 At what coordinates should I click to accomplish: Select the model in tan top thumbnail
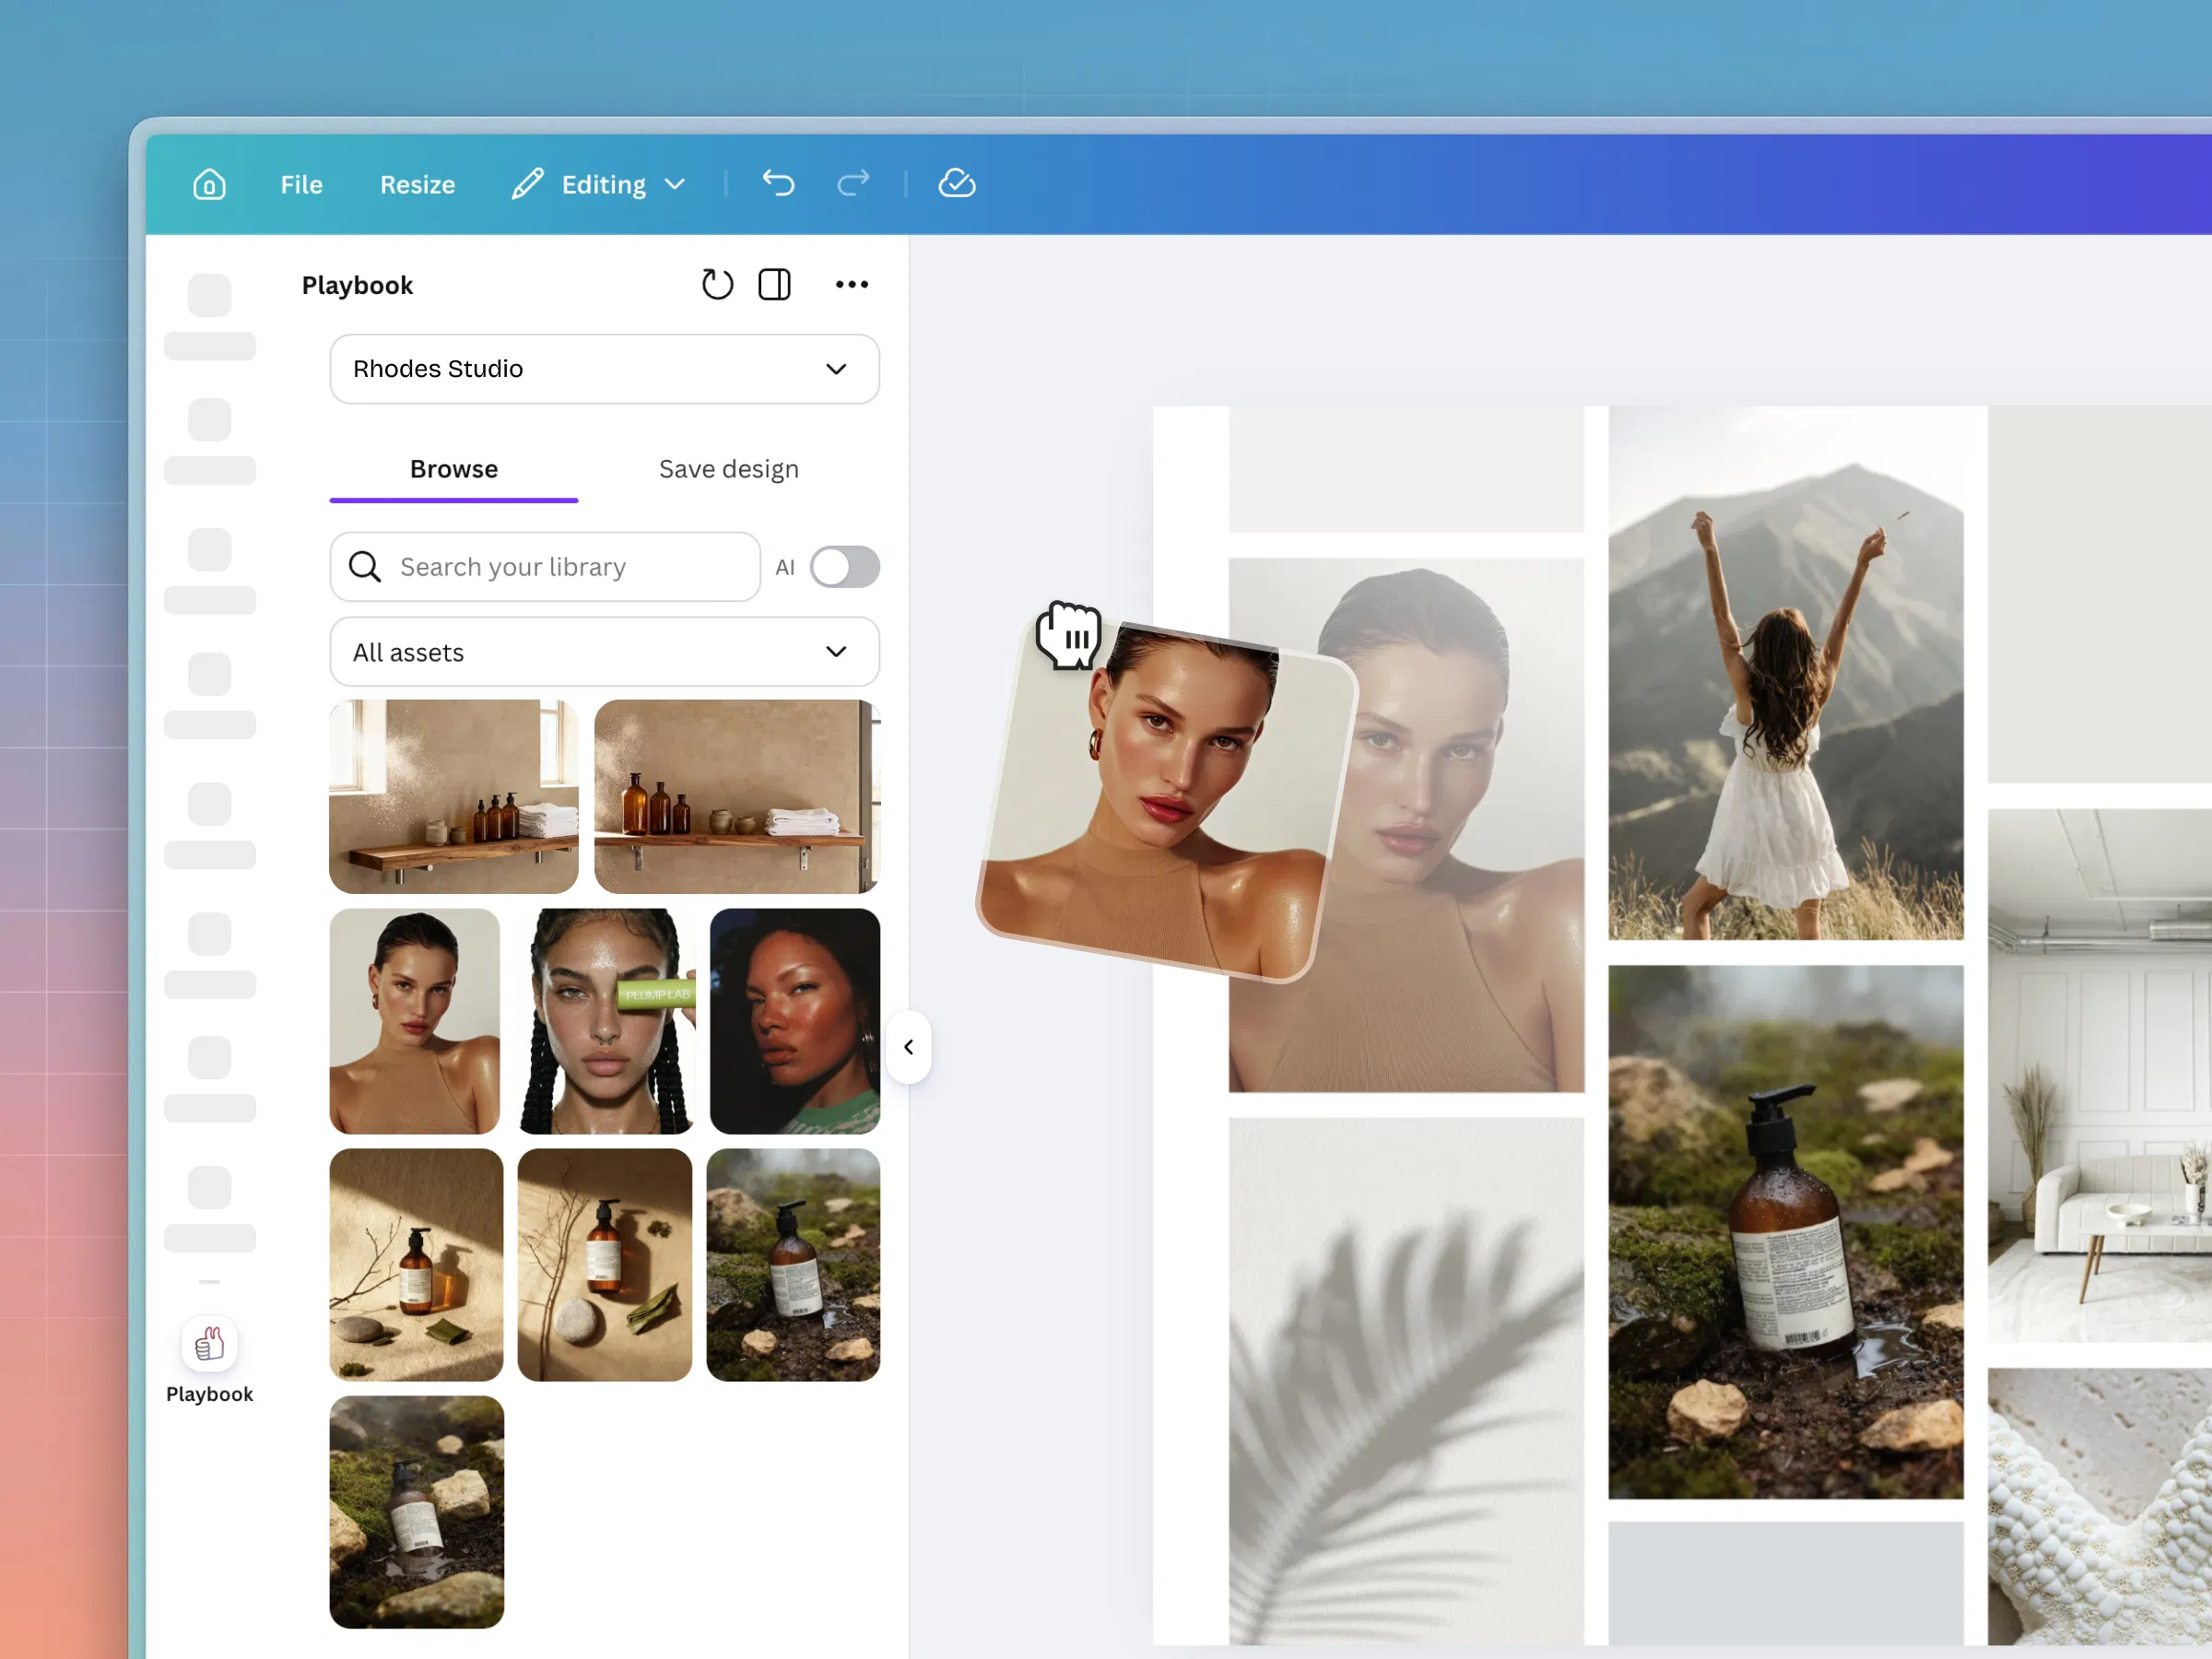pyautogui.click(x=415, y=1021)
